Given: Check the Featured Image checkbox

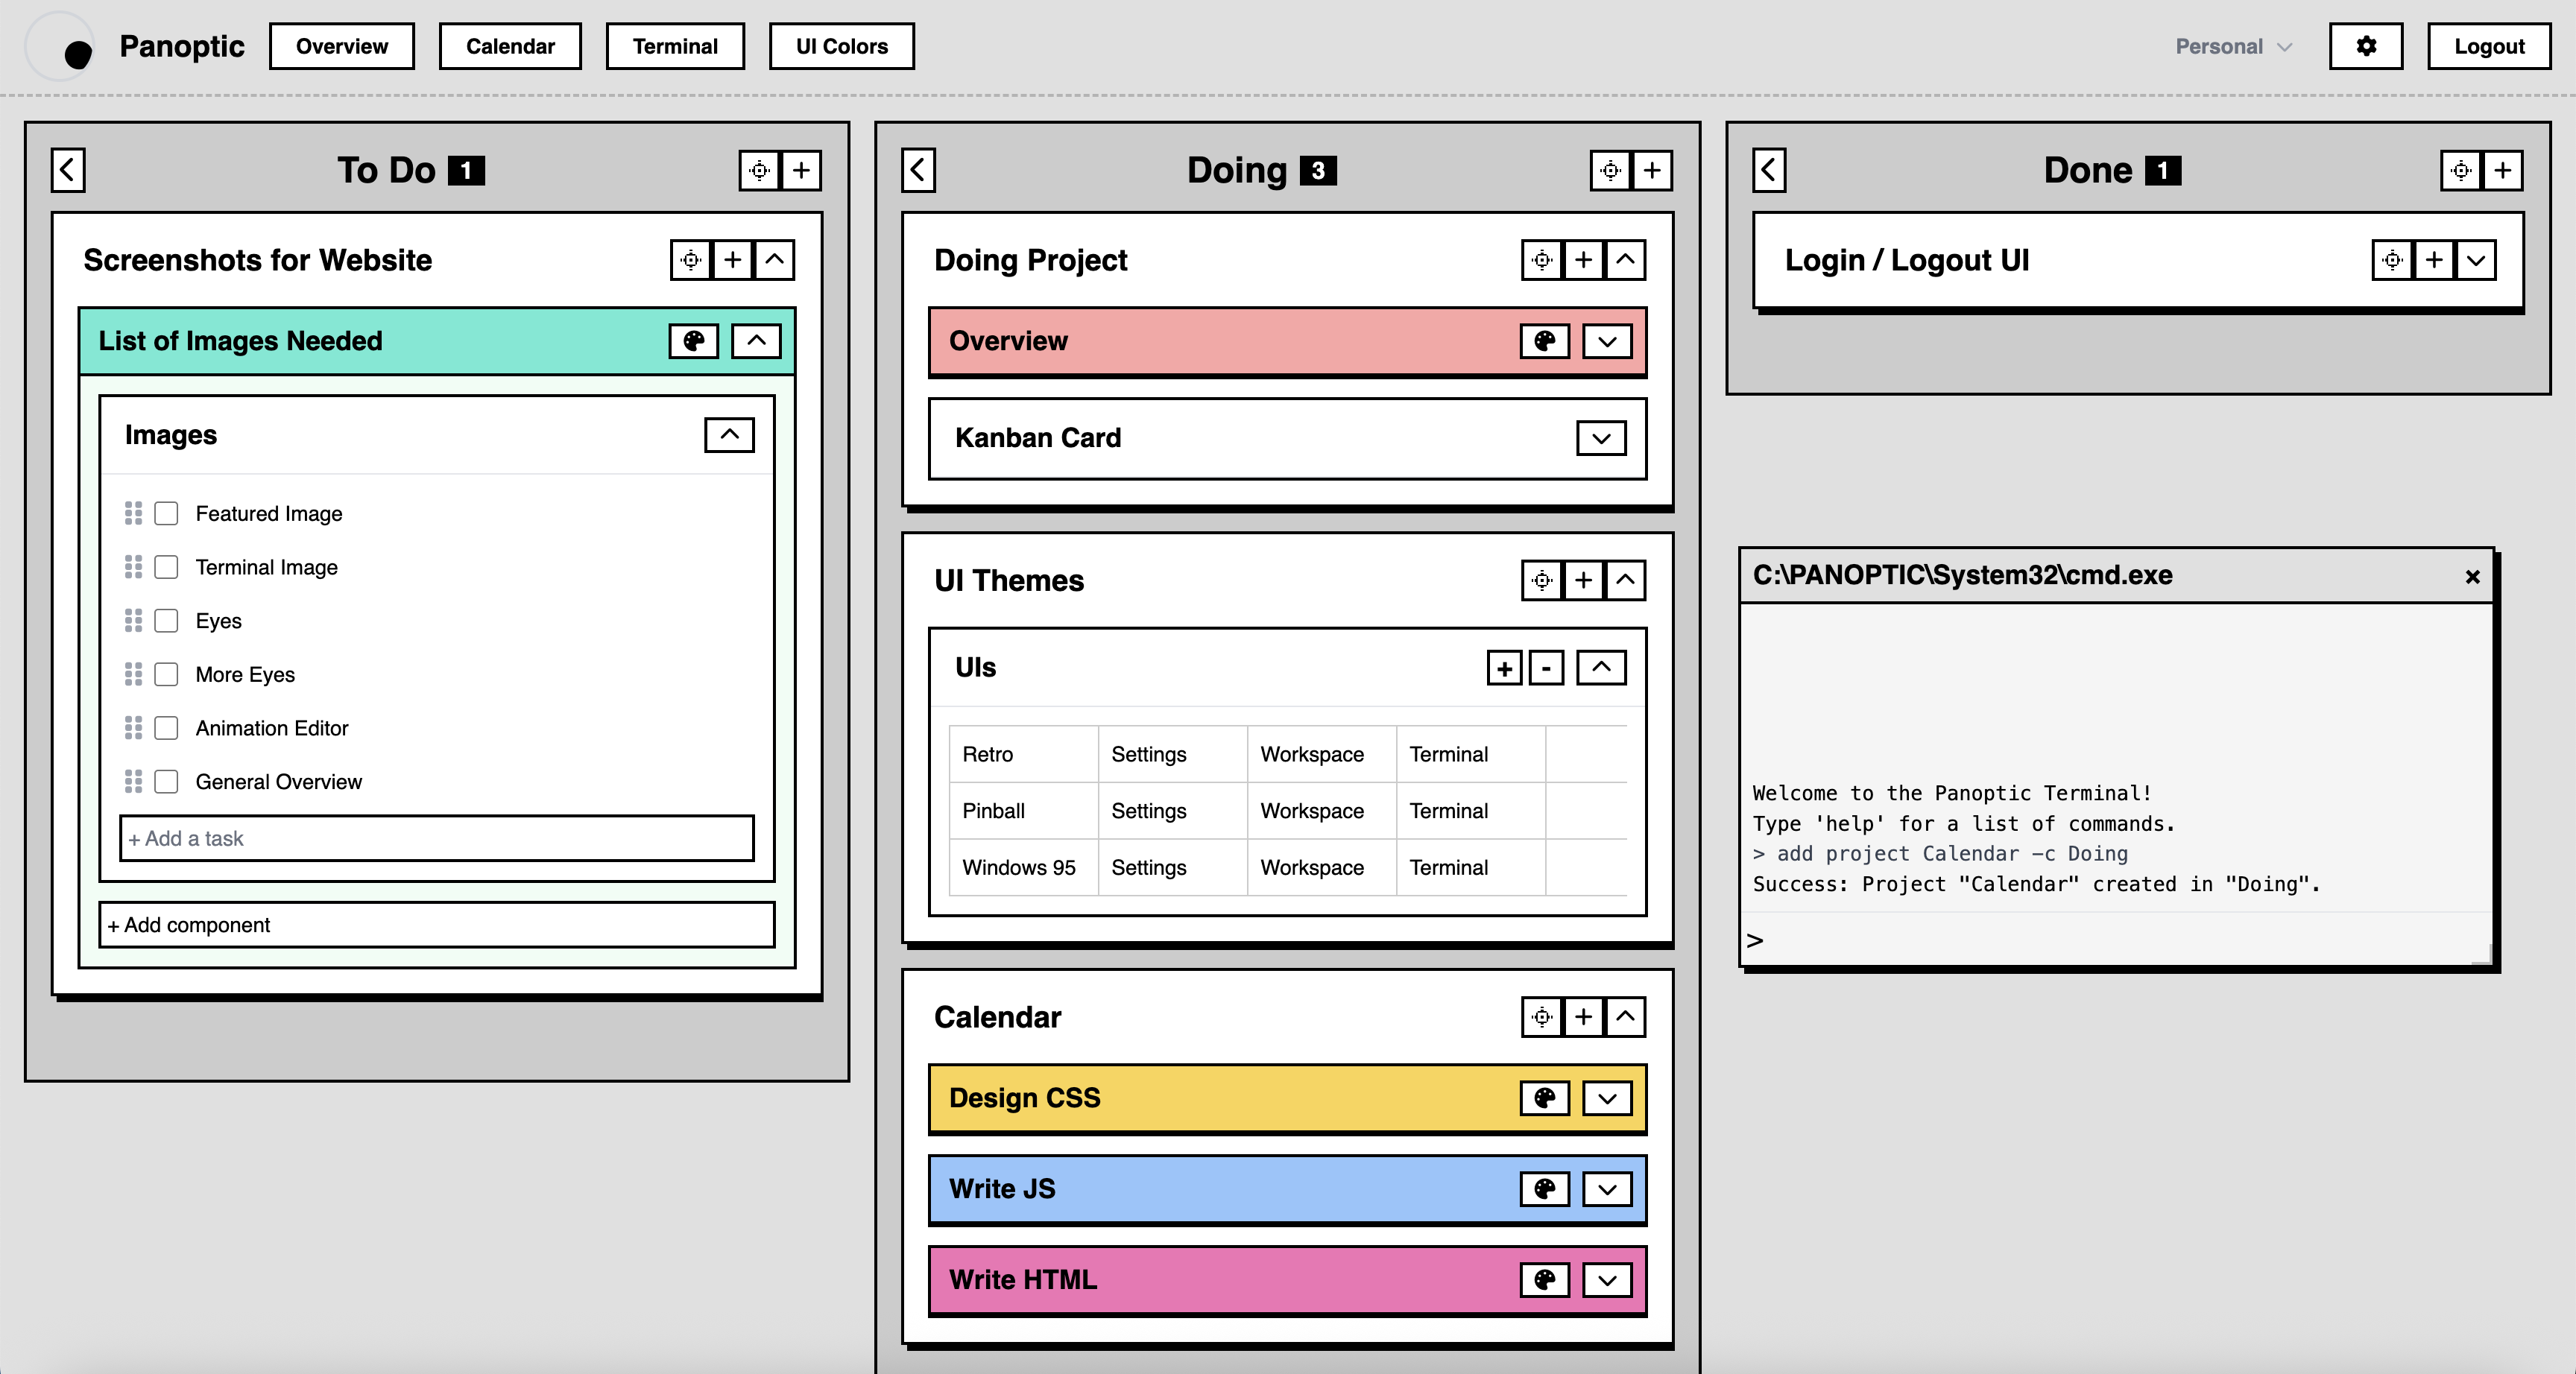Looking at the screenshot, I should (x=167, y=513).
